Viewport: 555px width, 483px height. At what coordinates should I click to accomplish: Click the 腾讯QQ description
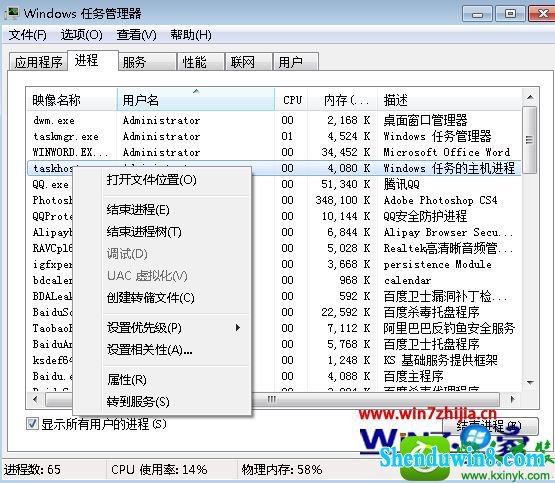(401, 184)
